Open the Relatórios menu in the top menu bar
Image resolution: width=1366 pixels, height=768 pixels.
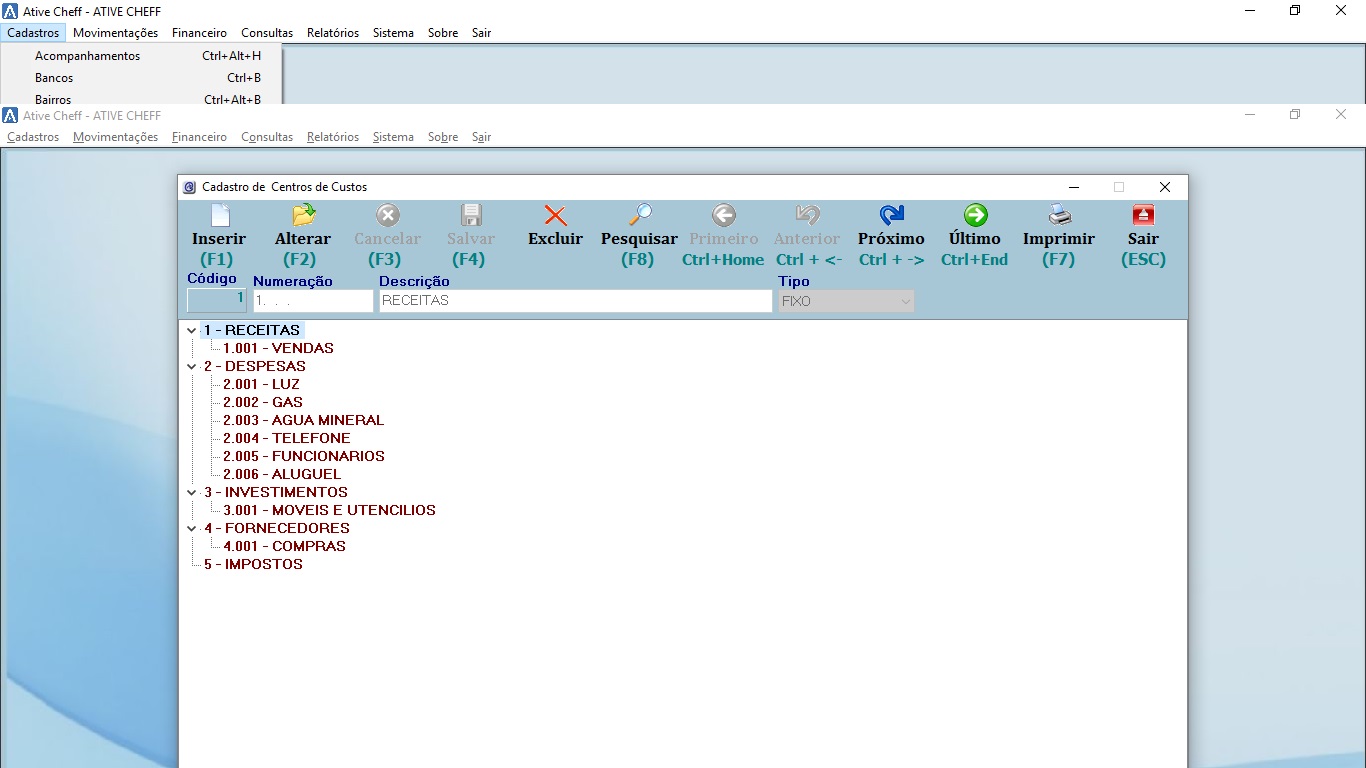pyautogui.click(x=333, y=33)
